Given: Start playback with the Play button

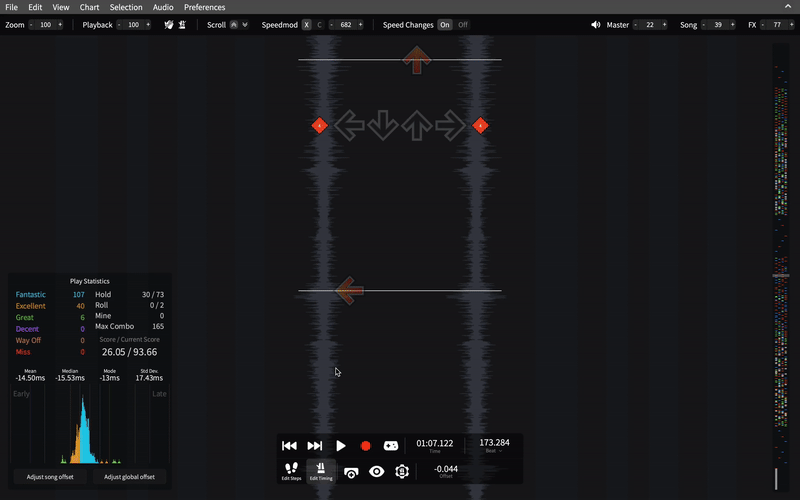Looking at the screenshot, I should click(340, 446).
